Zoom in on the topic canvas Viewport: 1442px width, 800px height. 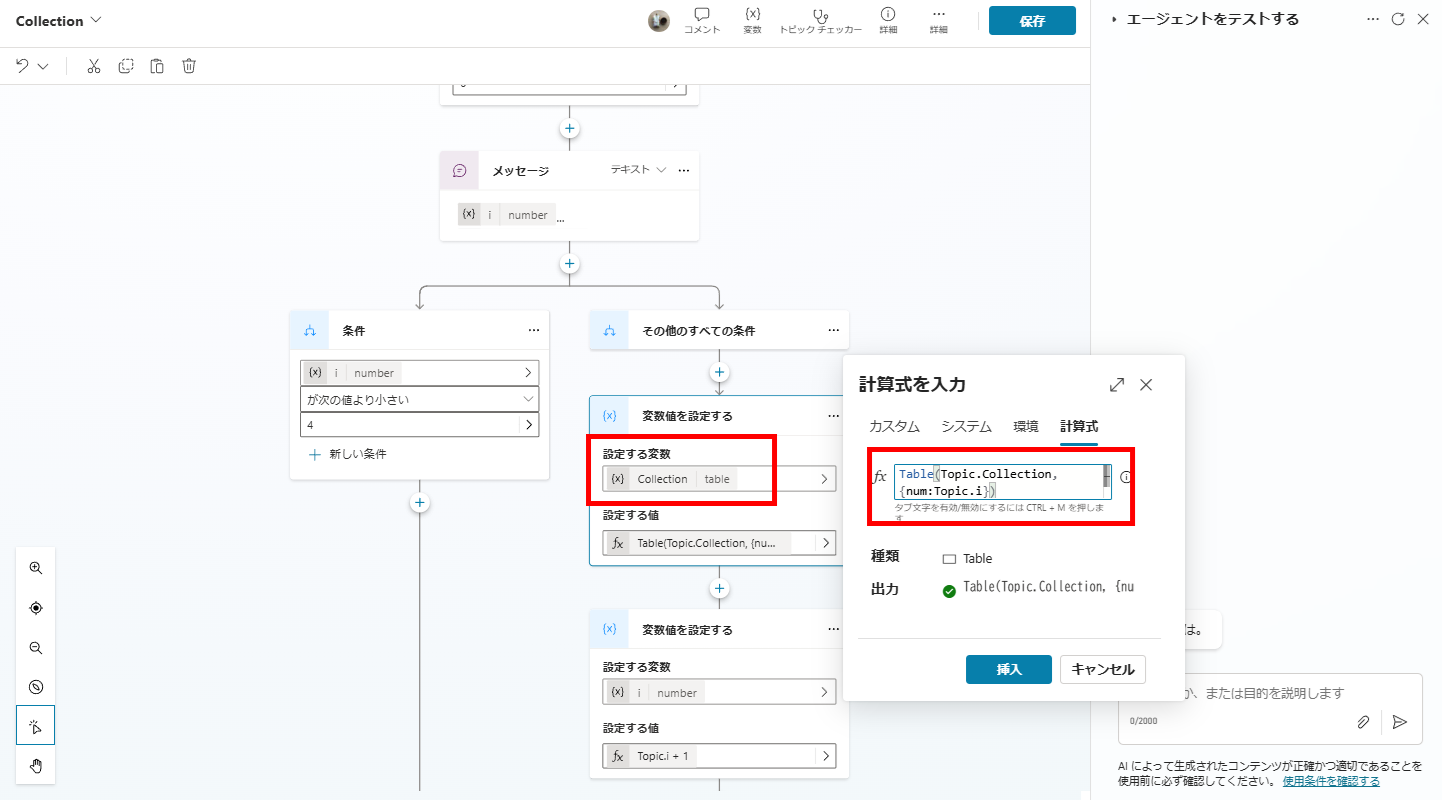click(x=35, y=567)
